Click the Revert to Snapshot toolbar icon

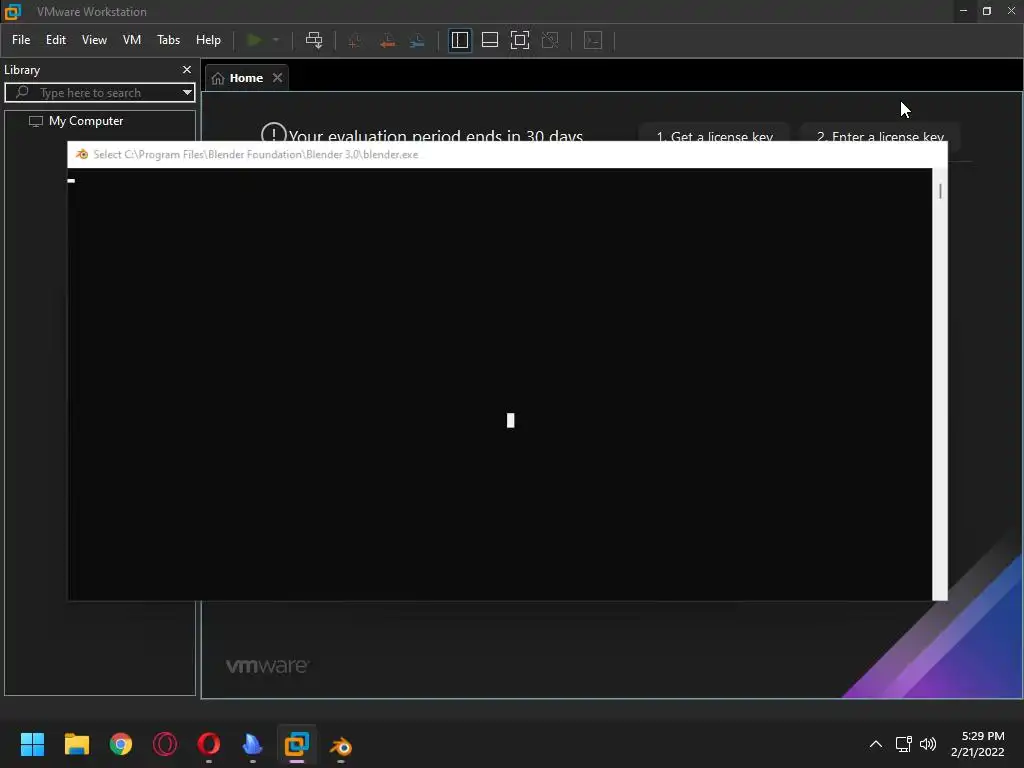tap(387, 40)
